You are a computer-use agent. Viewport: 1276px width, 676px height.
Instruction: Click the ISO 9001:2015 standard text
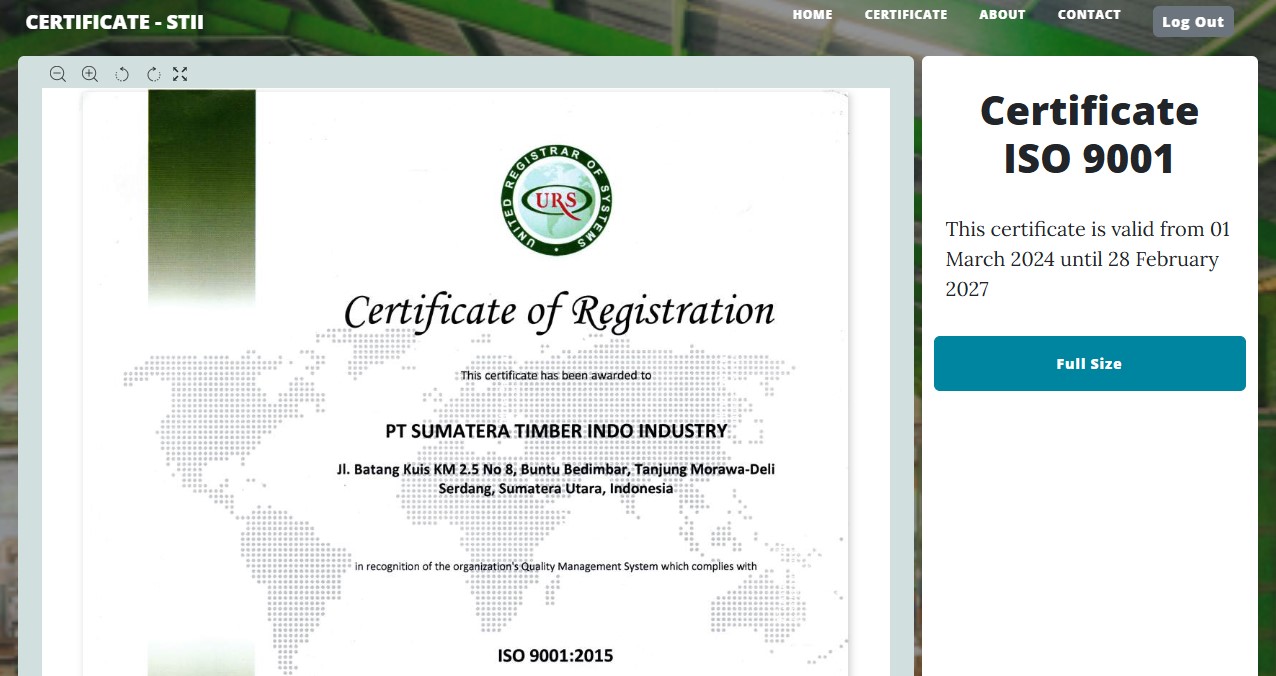click(555, 656)
